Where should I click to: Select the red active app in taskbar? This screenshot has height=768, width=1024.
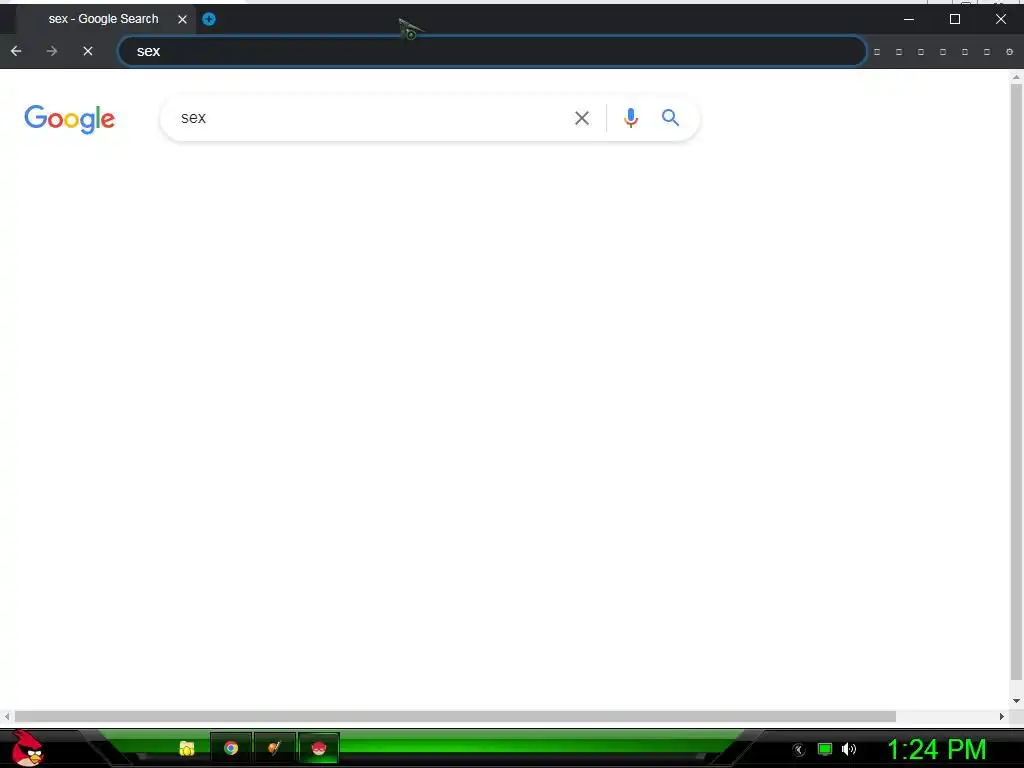(x=319, y=748)
